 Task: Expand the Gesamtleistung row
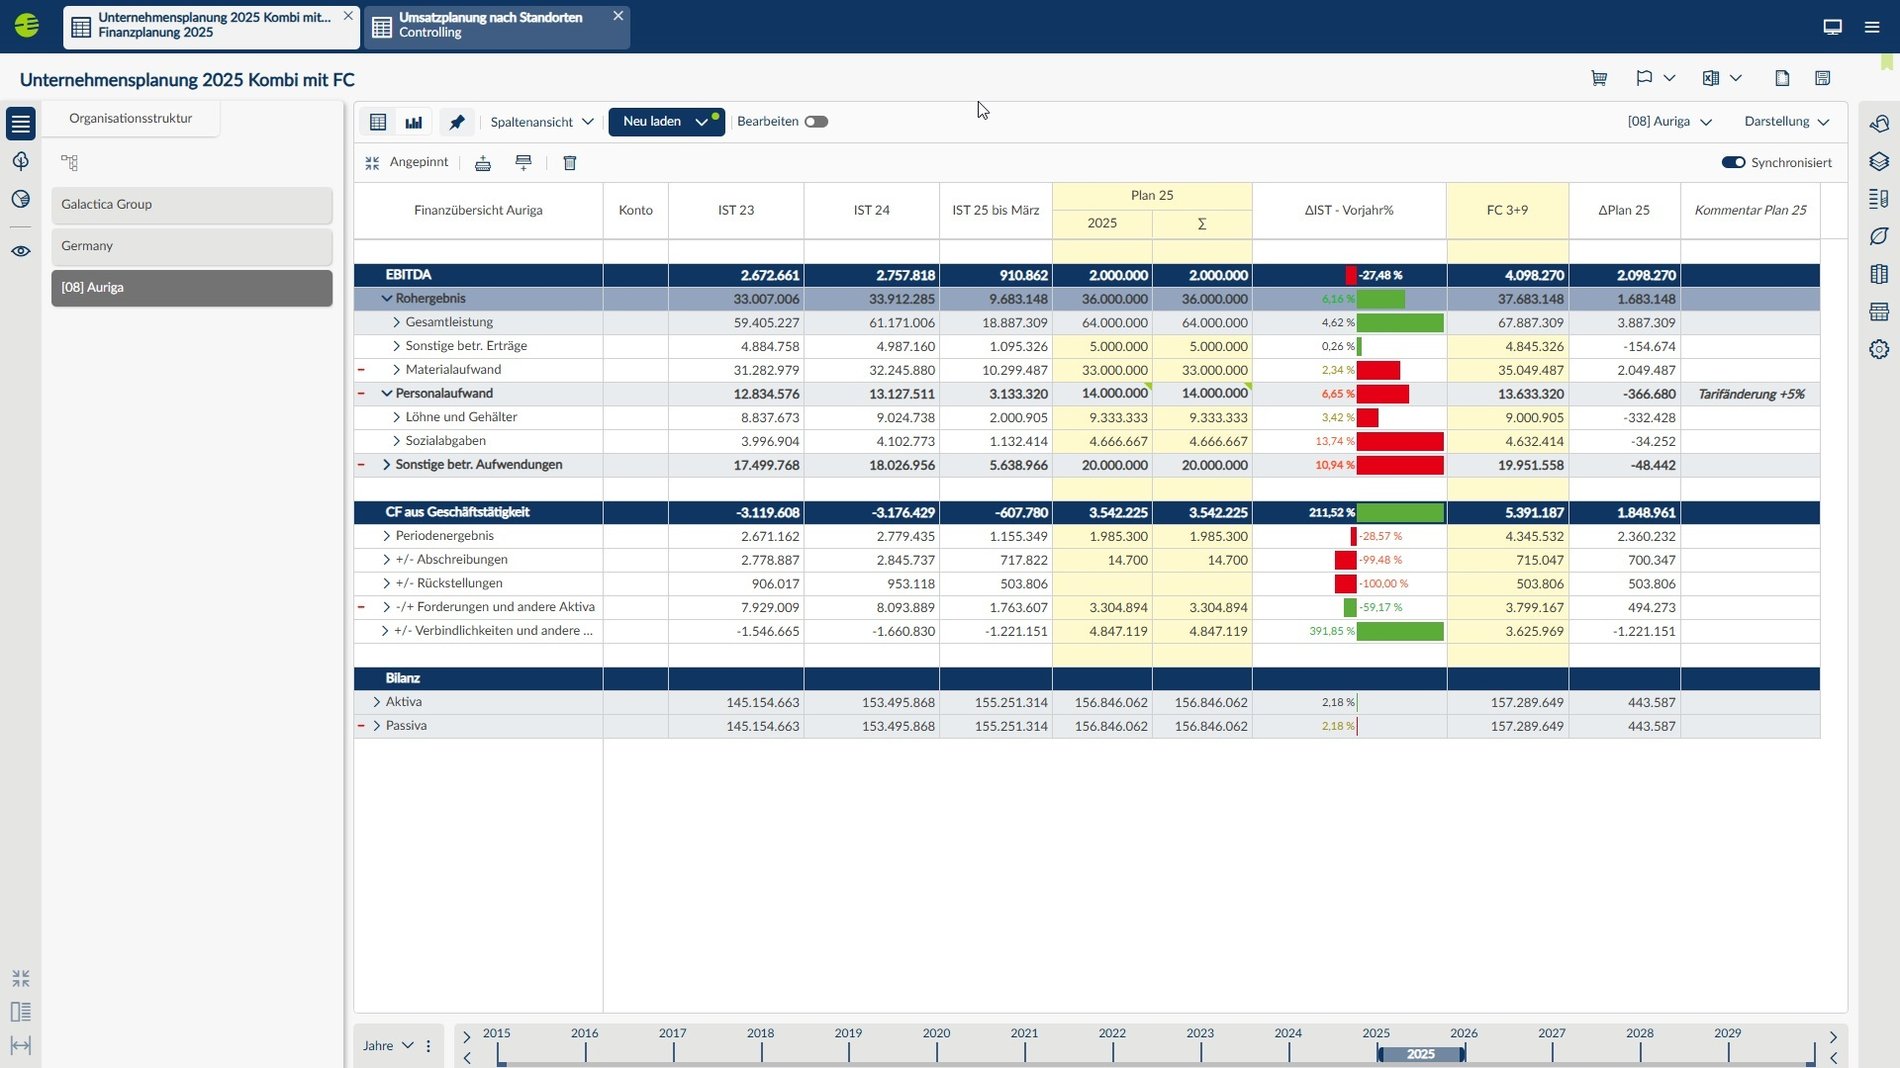point(397,322)
